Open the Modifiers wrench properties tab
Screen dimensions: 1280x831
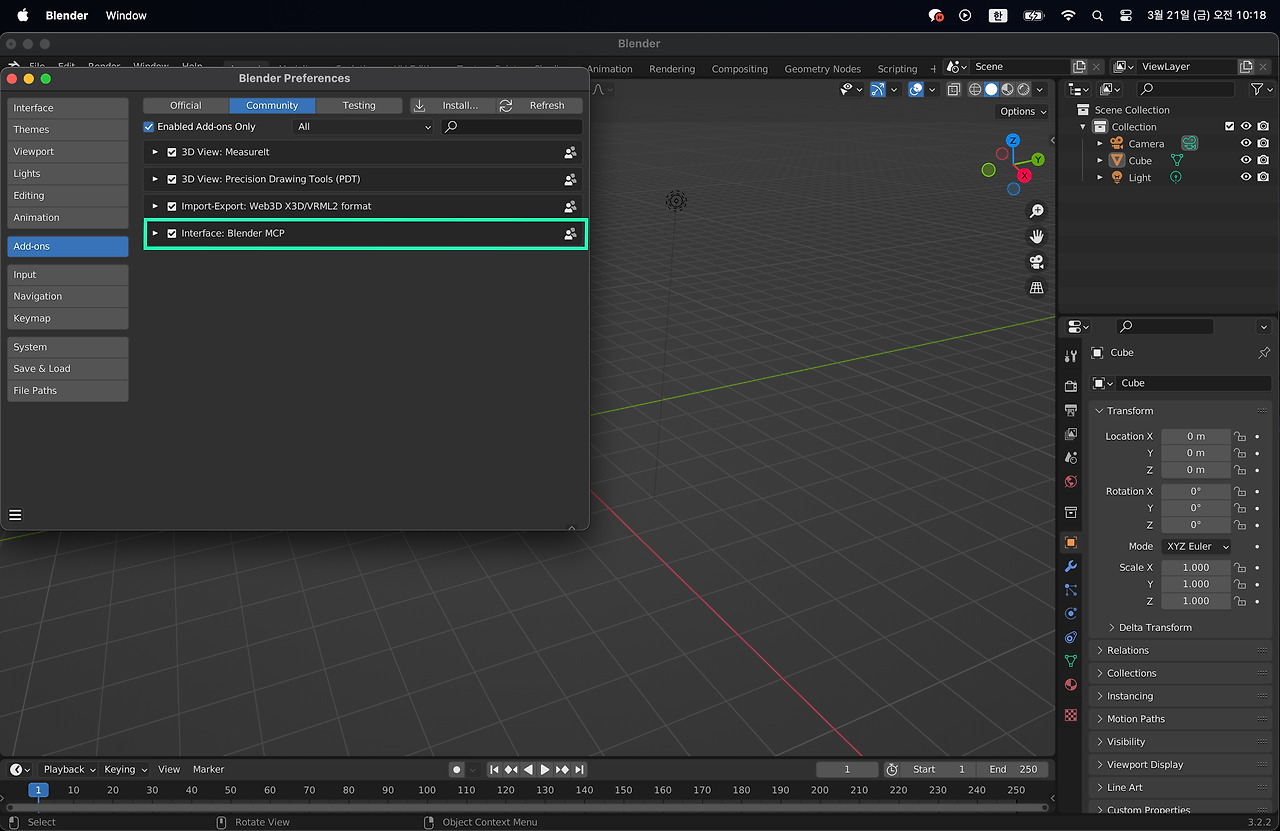point(1071,566)
